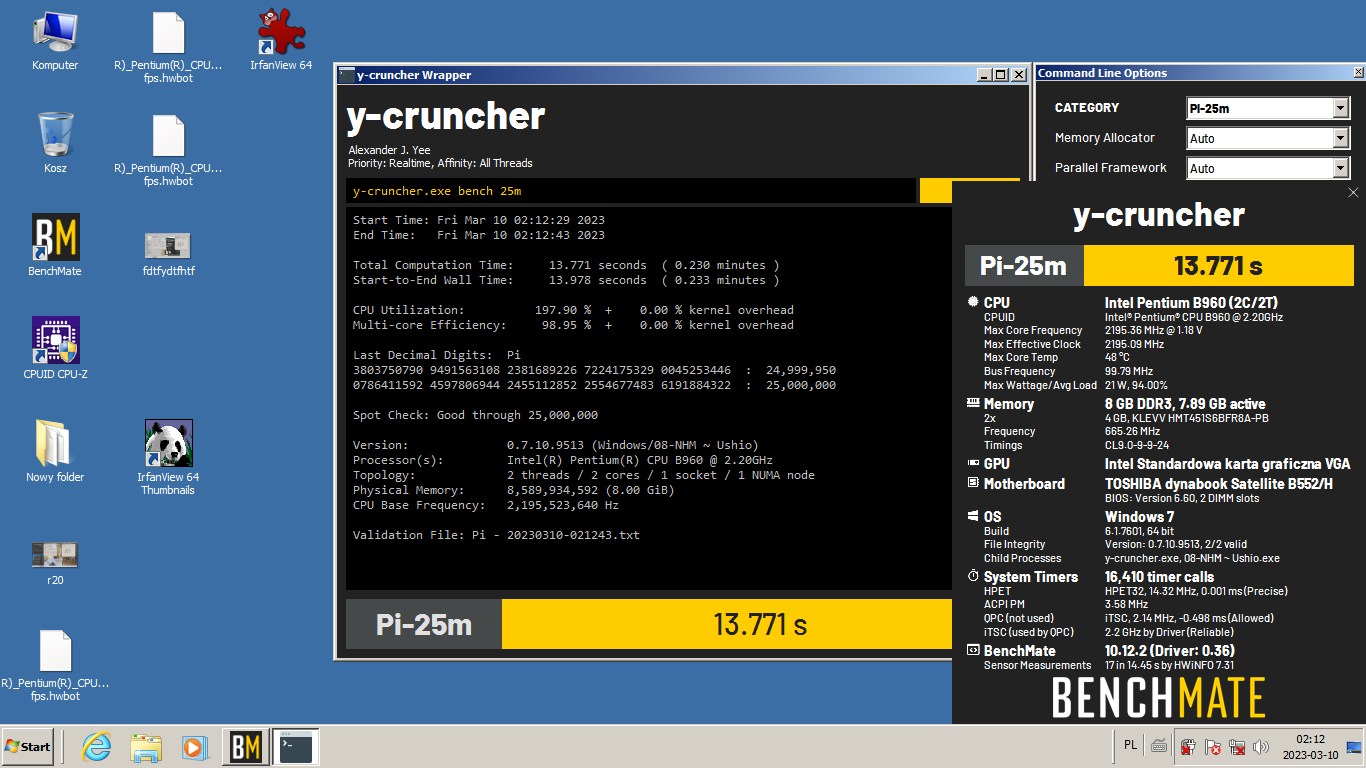Launch the CPUID CPU-Z shortcut
The width and height of the screenshot is (1366, 768).
point(55,348)
